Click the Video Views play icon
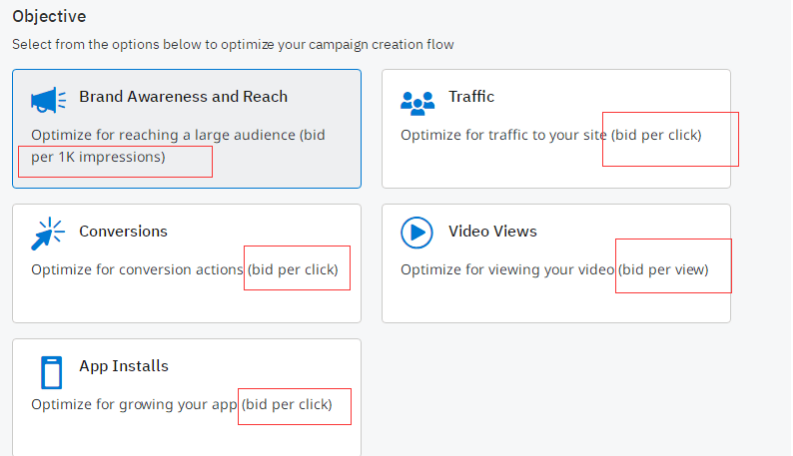Image resolution: width=793 pixels, height=456 pixels. (x=416, y=233)
